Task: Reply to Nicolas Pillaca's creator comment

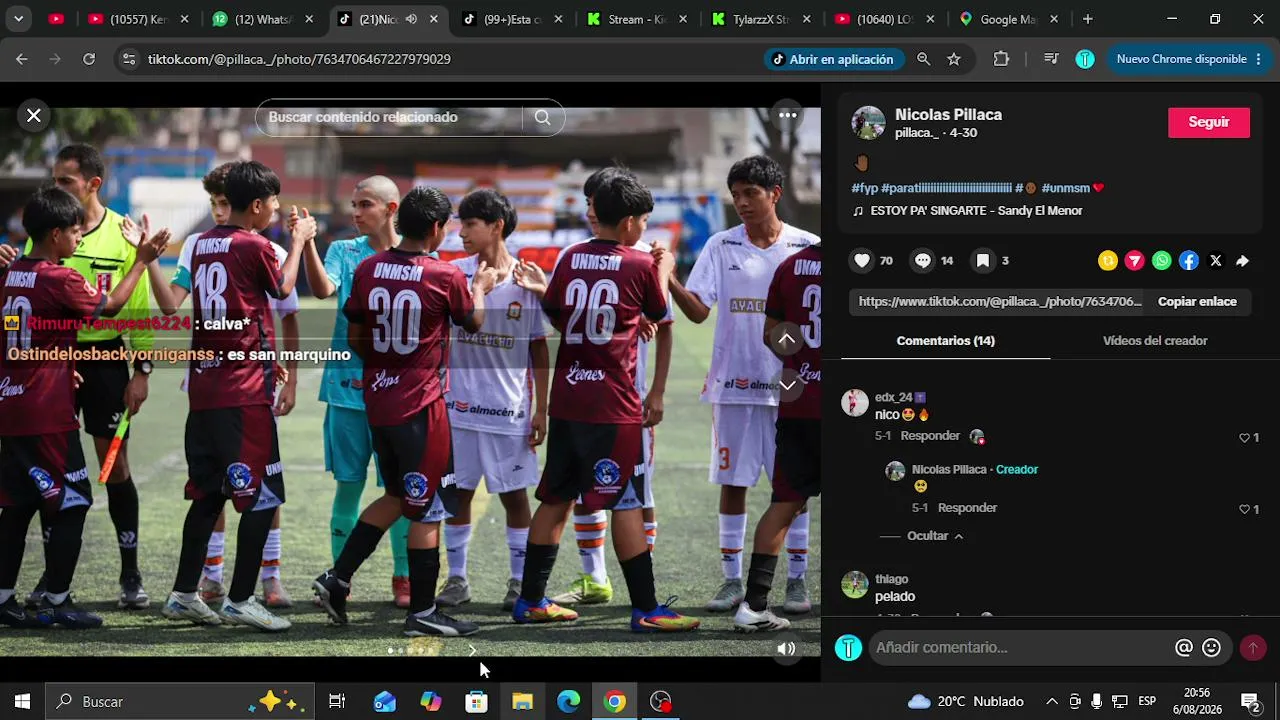Action: coord(967,508)
